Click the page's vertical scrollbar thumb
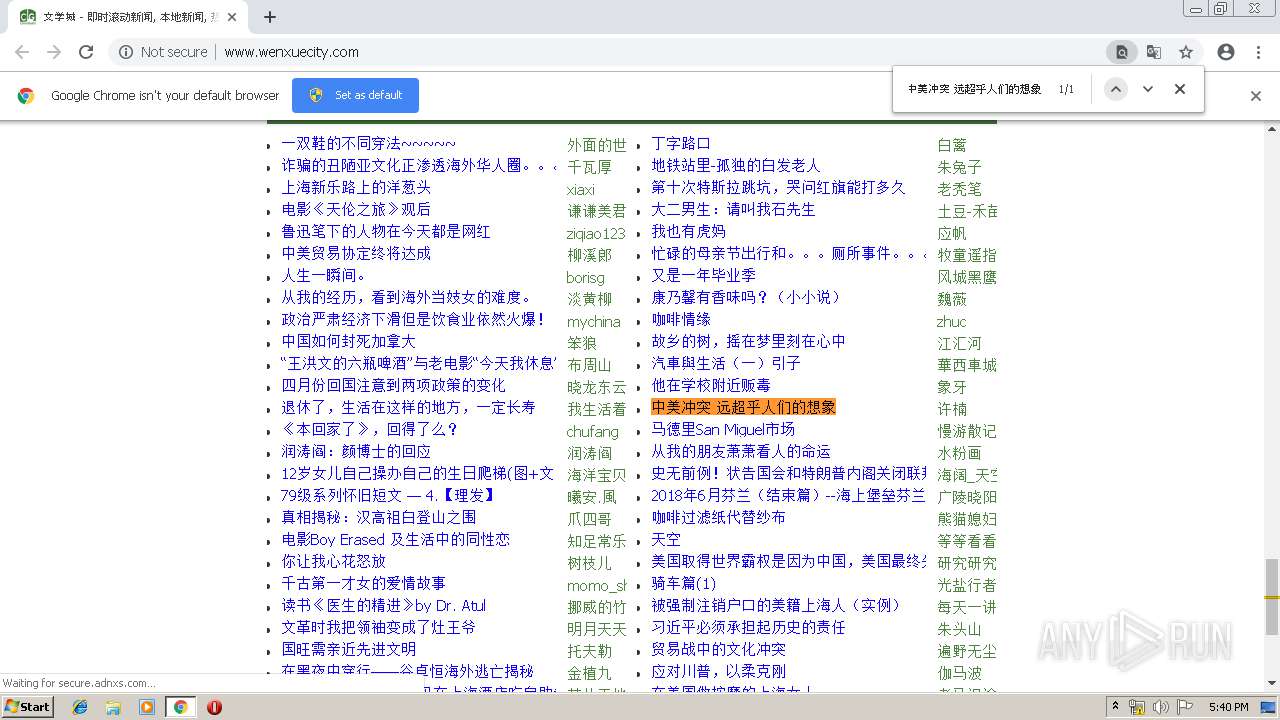Image resolution: width=1280 pixels, height=720 pixels. coord(1271,597)
